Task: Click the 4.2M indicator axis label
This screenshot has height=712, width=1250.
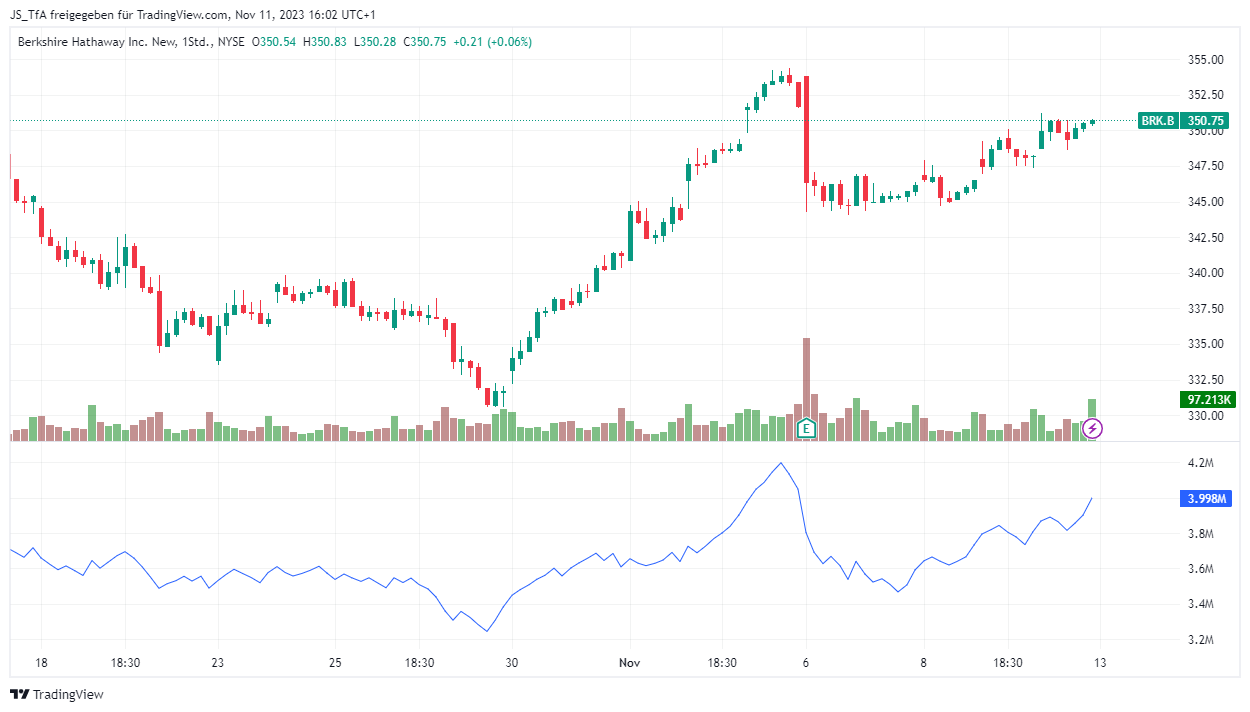Action: [1200, 464]
